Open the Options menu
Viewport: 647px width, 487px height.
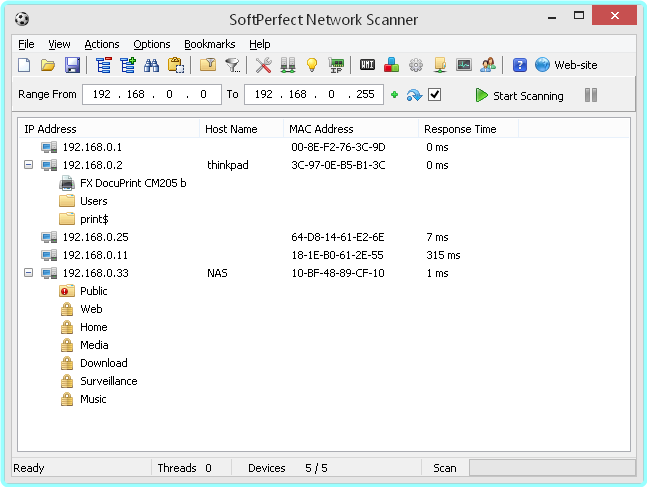(152, 44)
